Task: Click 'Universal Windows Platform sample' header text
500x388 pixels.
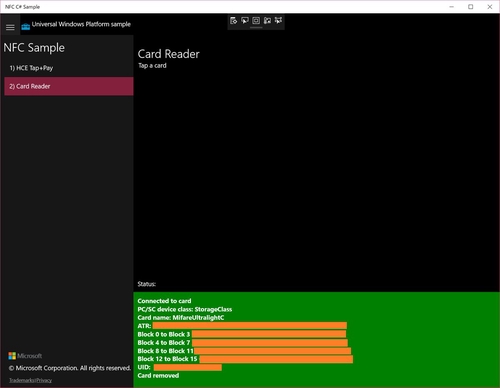Action: click(x=81, y=24)
